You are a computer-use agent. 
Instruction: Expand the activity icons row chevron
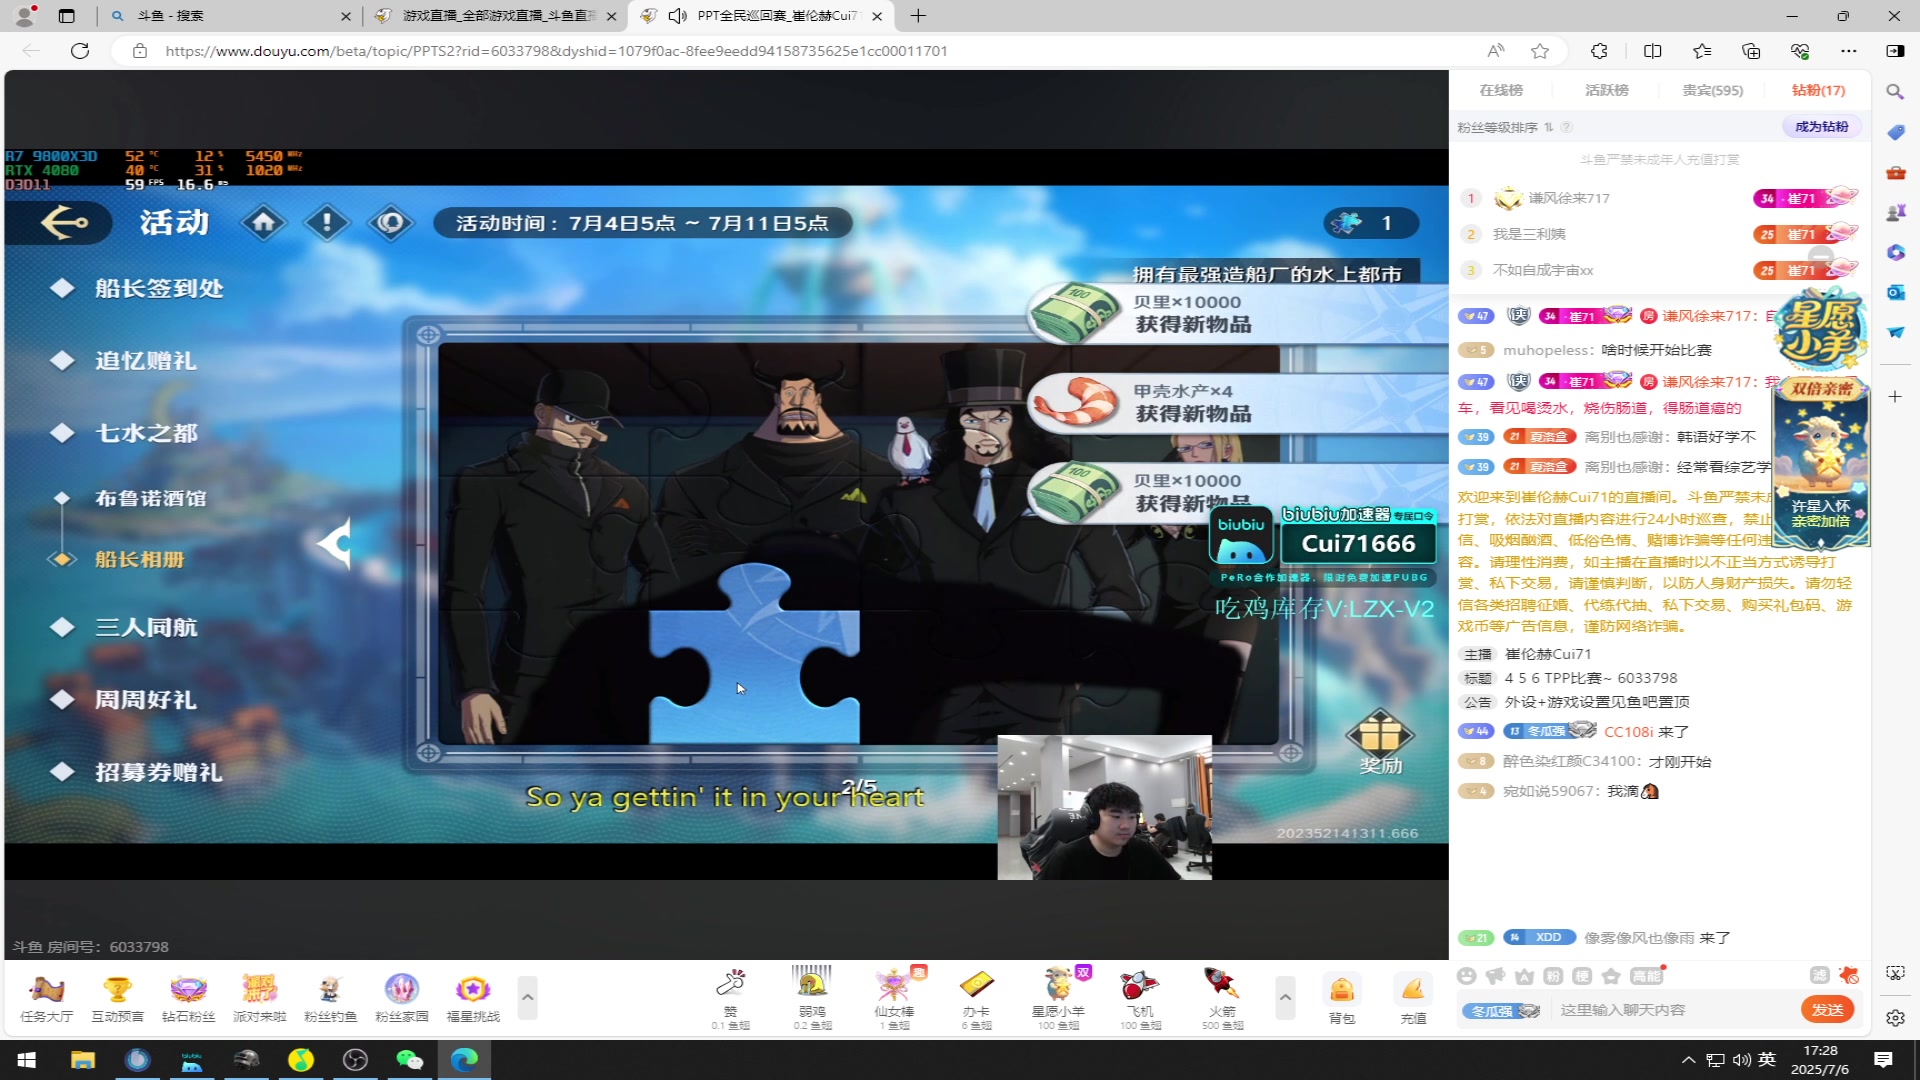click(x=527, y=997)
